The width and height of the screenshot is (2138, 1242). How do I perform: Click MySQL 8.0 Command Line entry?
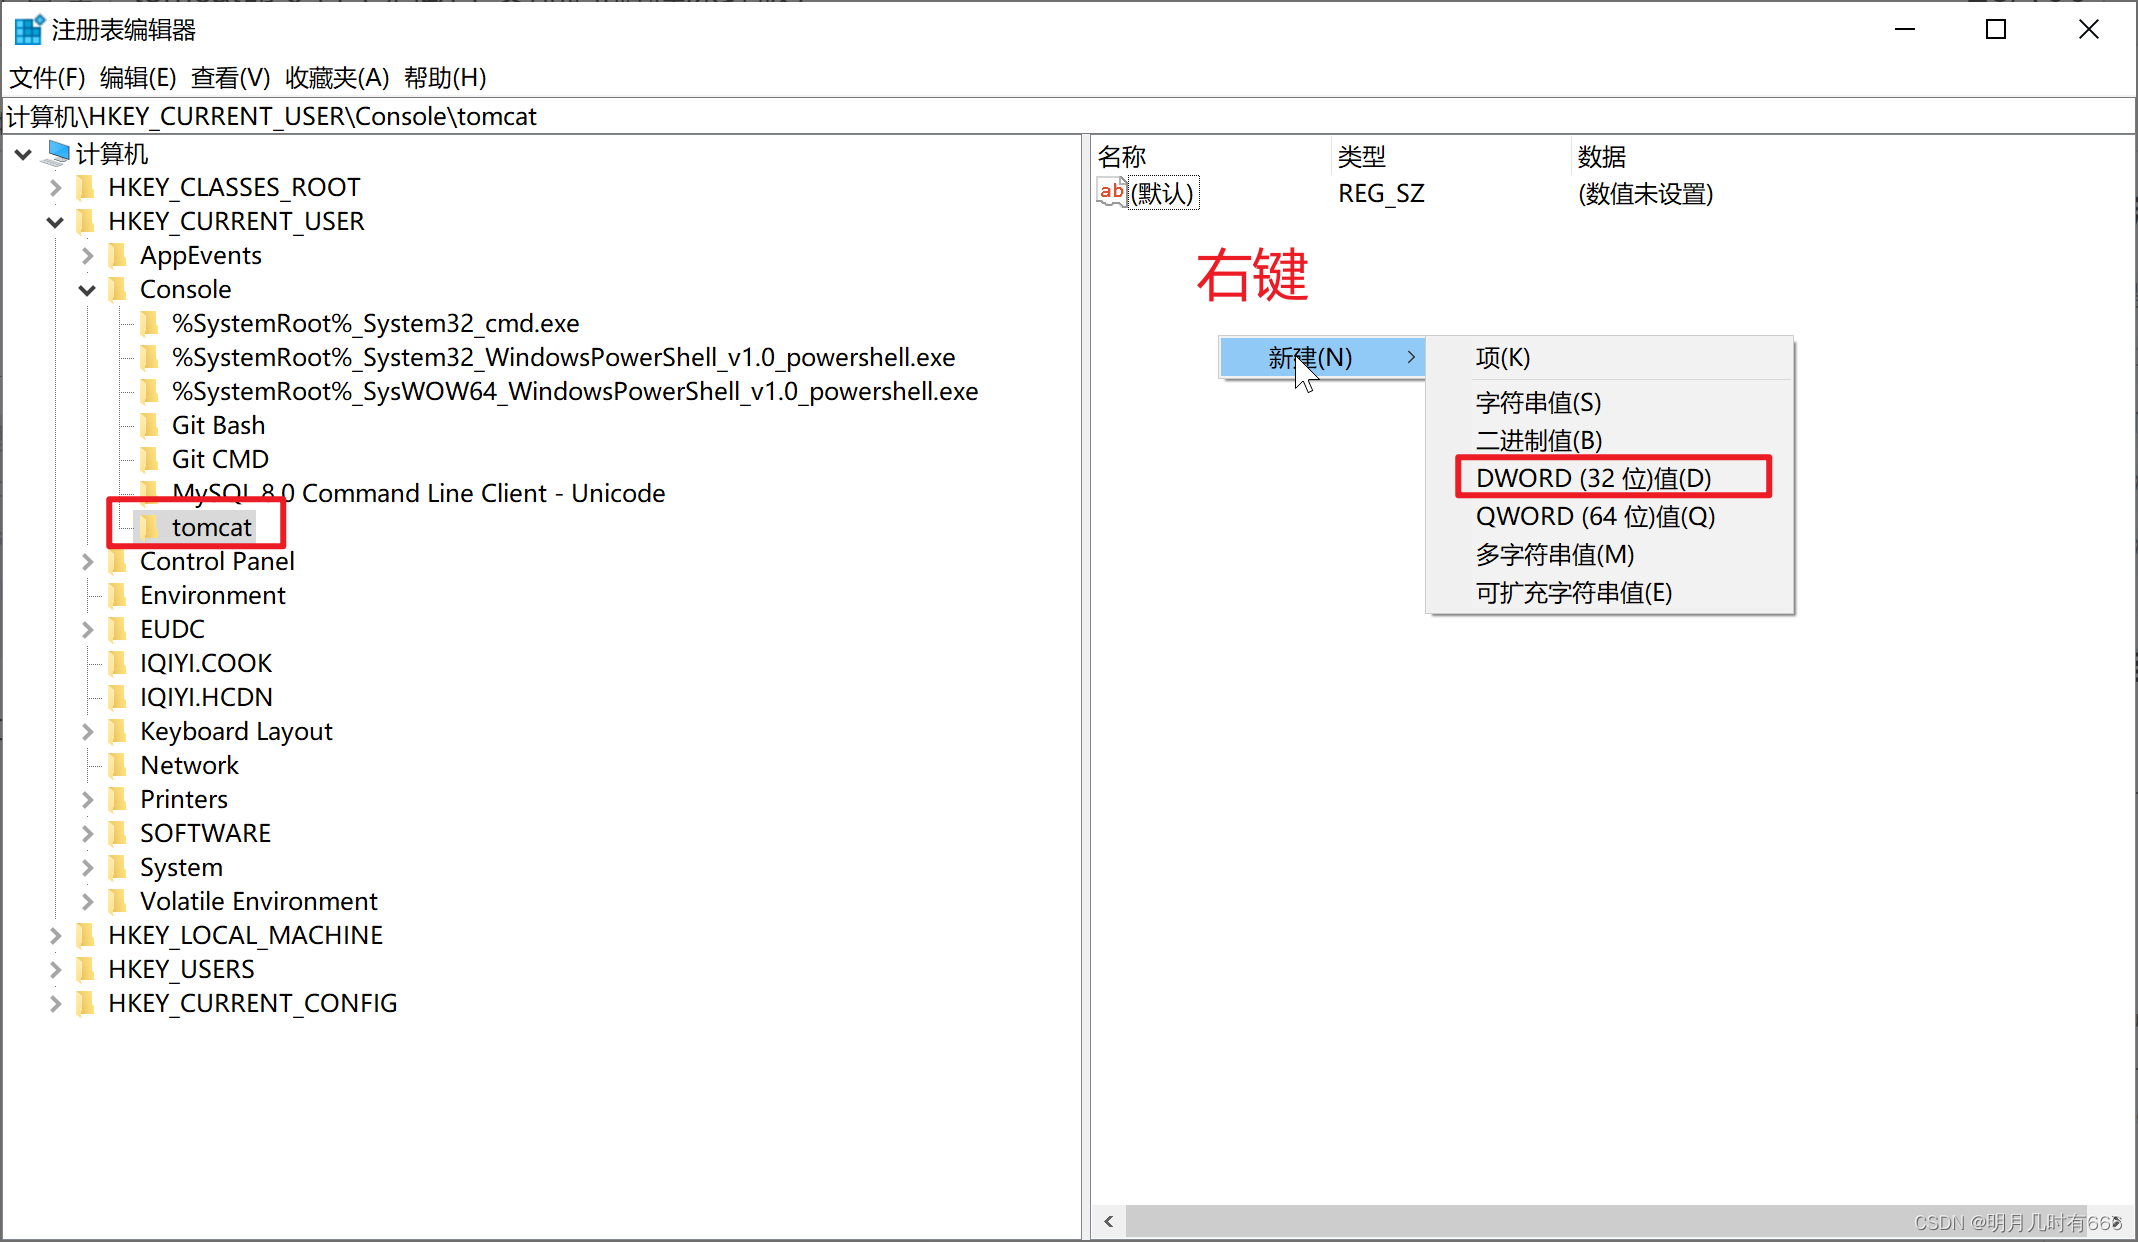click(418, 492)
